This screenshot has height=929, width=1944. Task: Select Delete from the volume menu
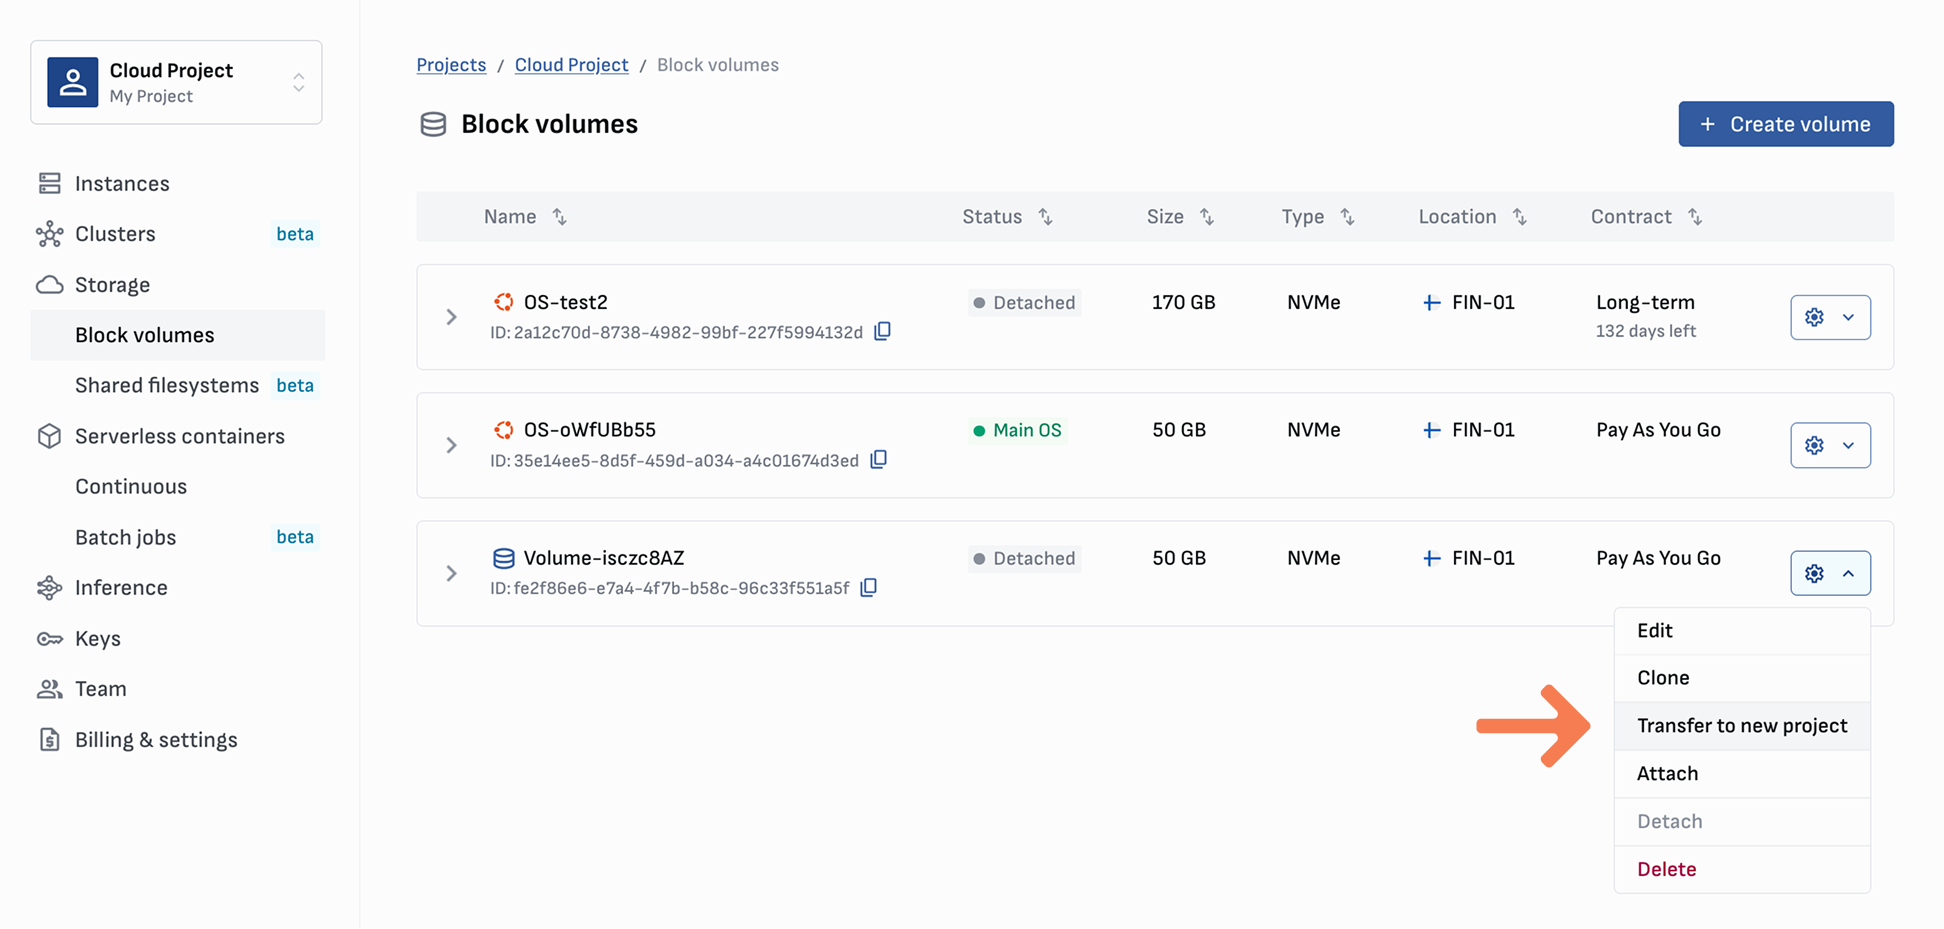click(x=1666, y=869)
